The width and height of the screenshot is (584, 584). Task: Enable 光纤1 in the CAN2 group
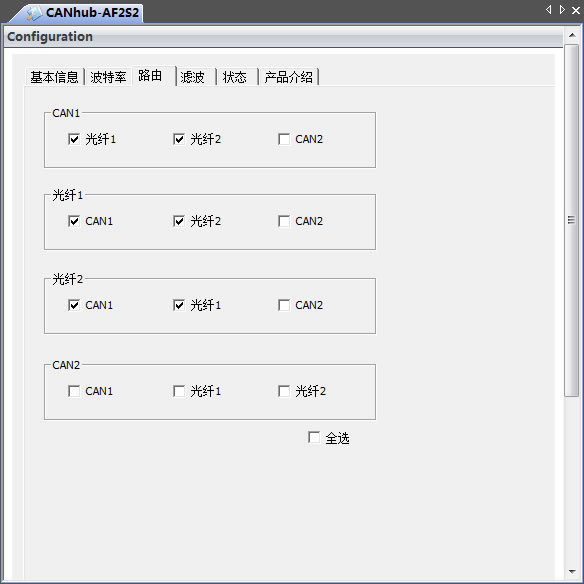click(x=179, y=391)
